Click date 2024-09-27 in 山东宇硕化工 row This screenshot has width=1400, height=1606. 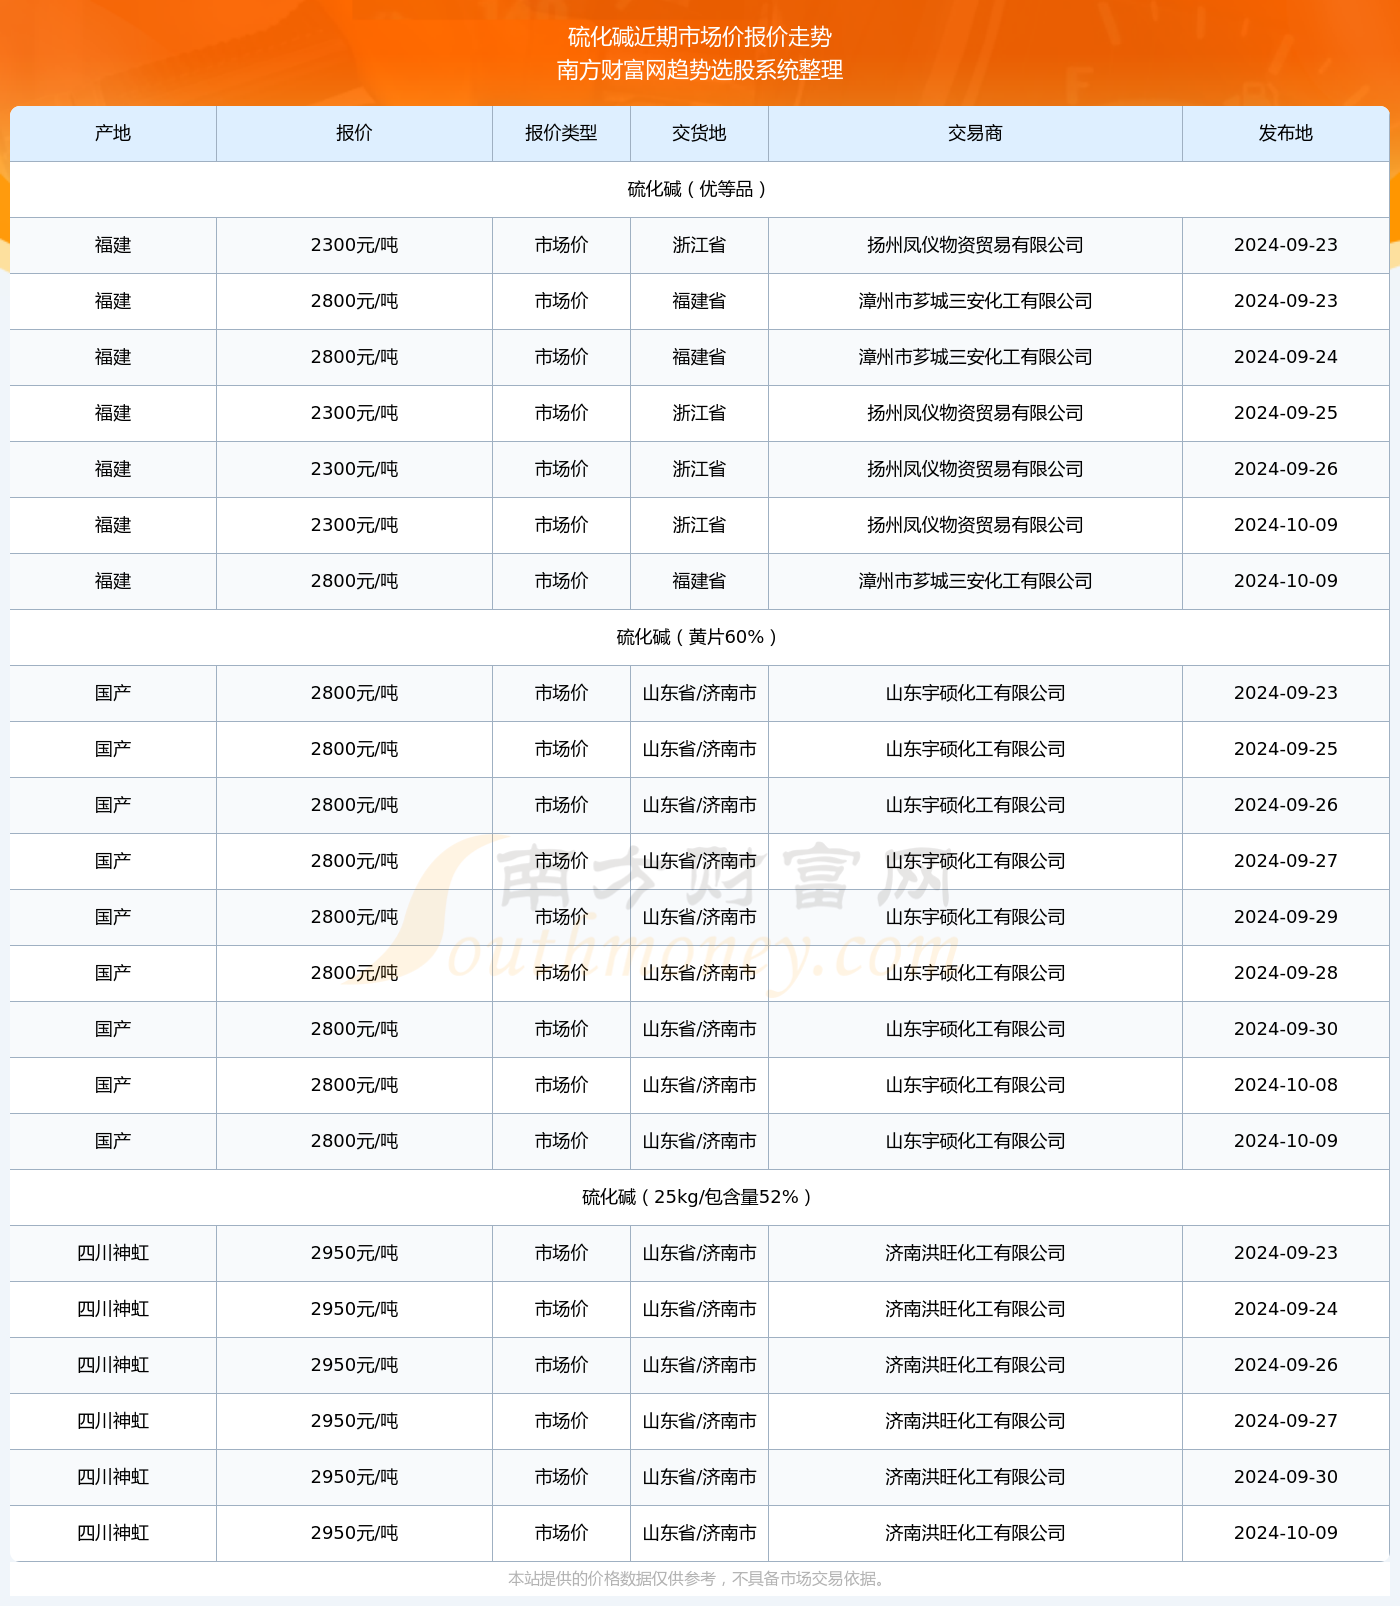[1286, 861]
